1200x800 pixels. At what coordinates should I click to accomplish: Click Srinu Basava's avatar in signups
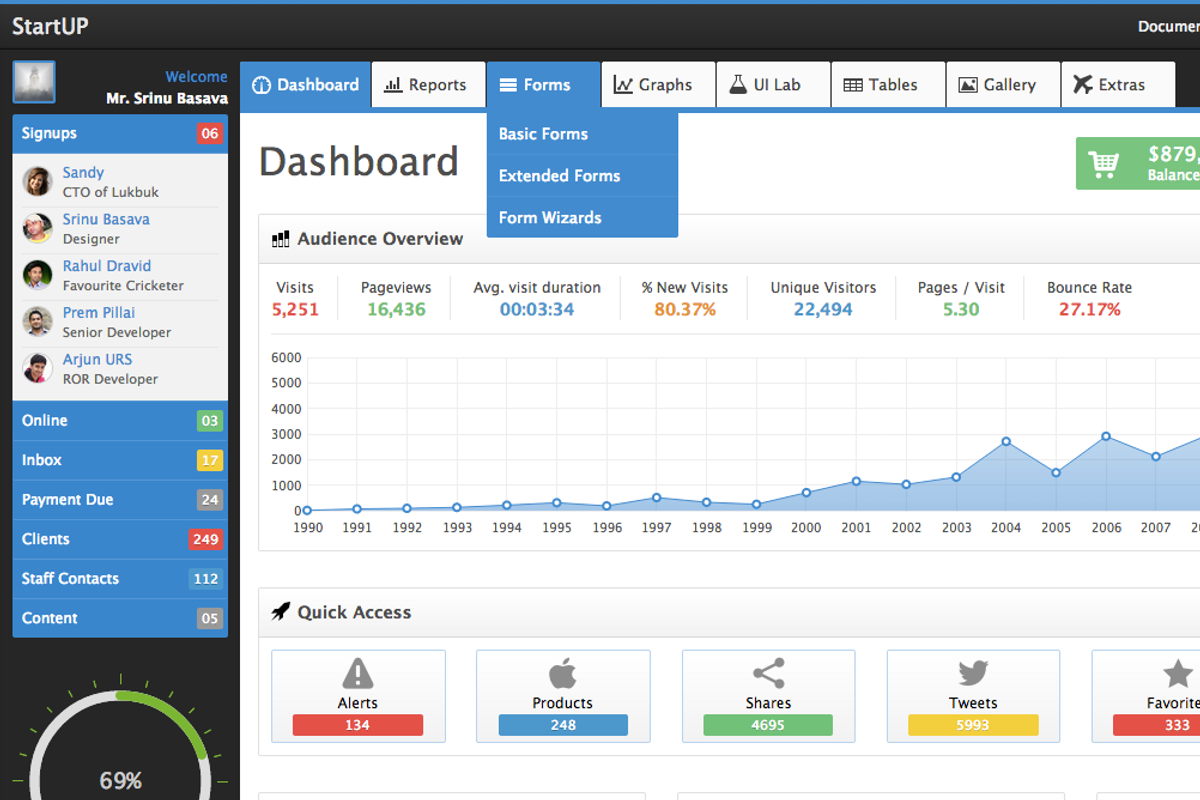pyautogui.click(x=37, y=228)
